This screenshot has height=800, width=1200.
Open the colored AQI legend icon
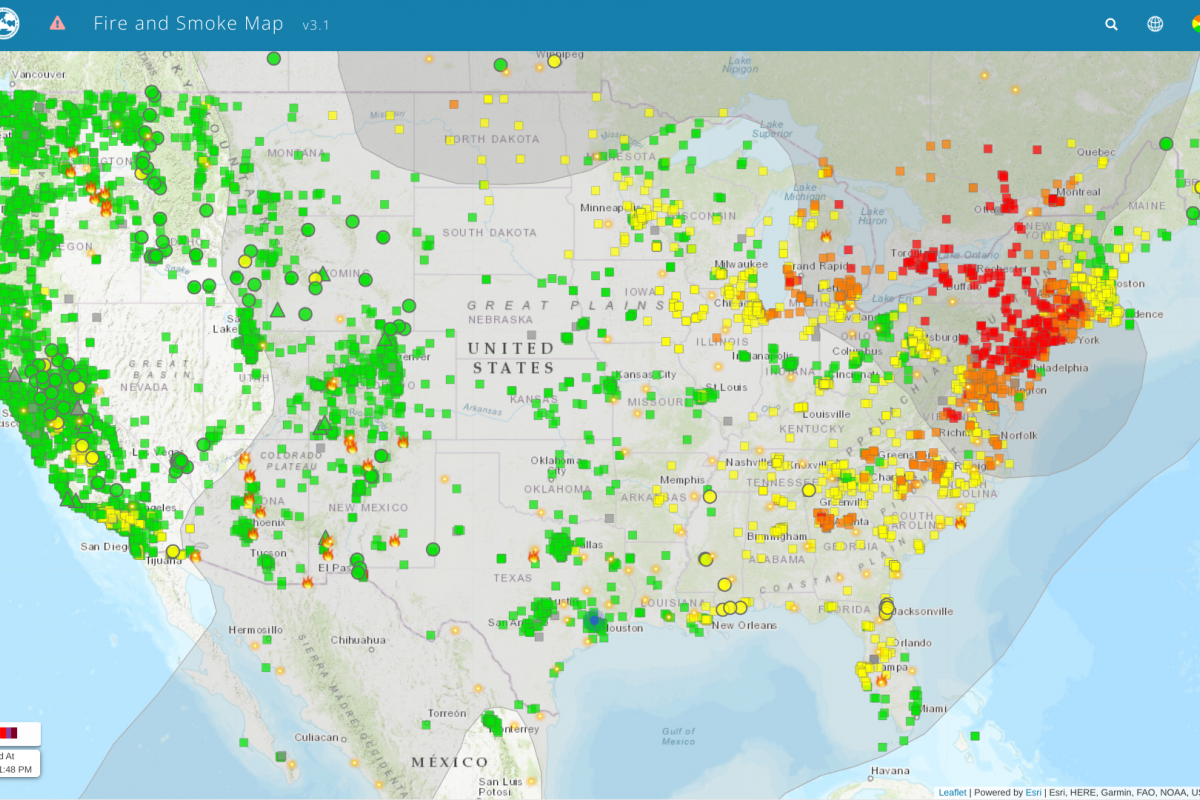click(x=1194, y=24)
